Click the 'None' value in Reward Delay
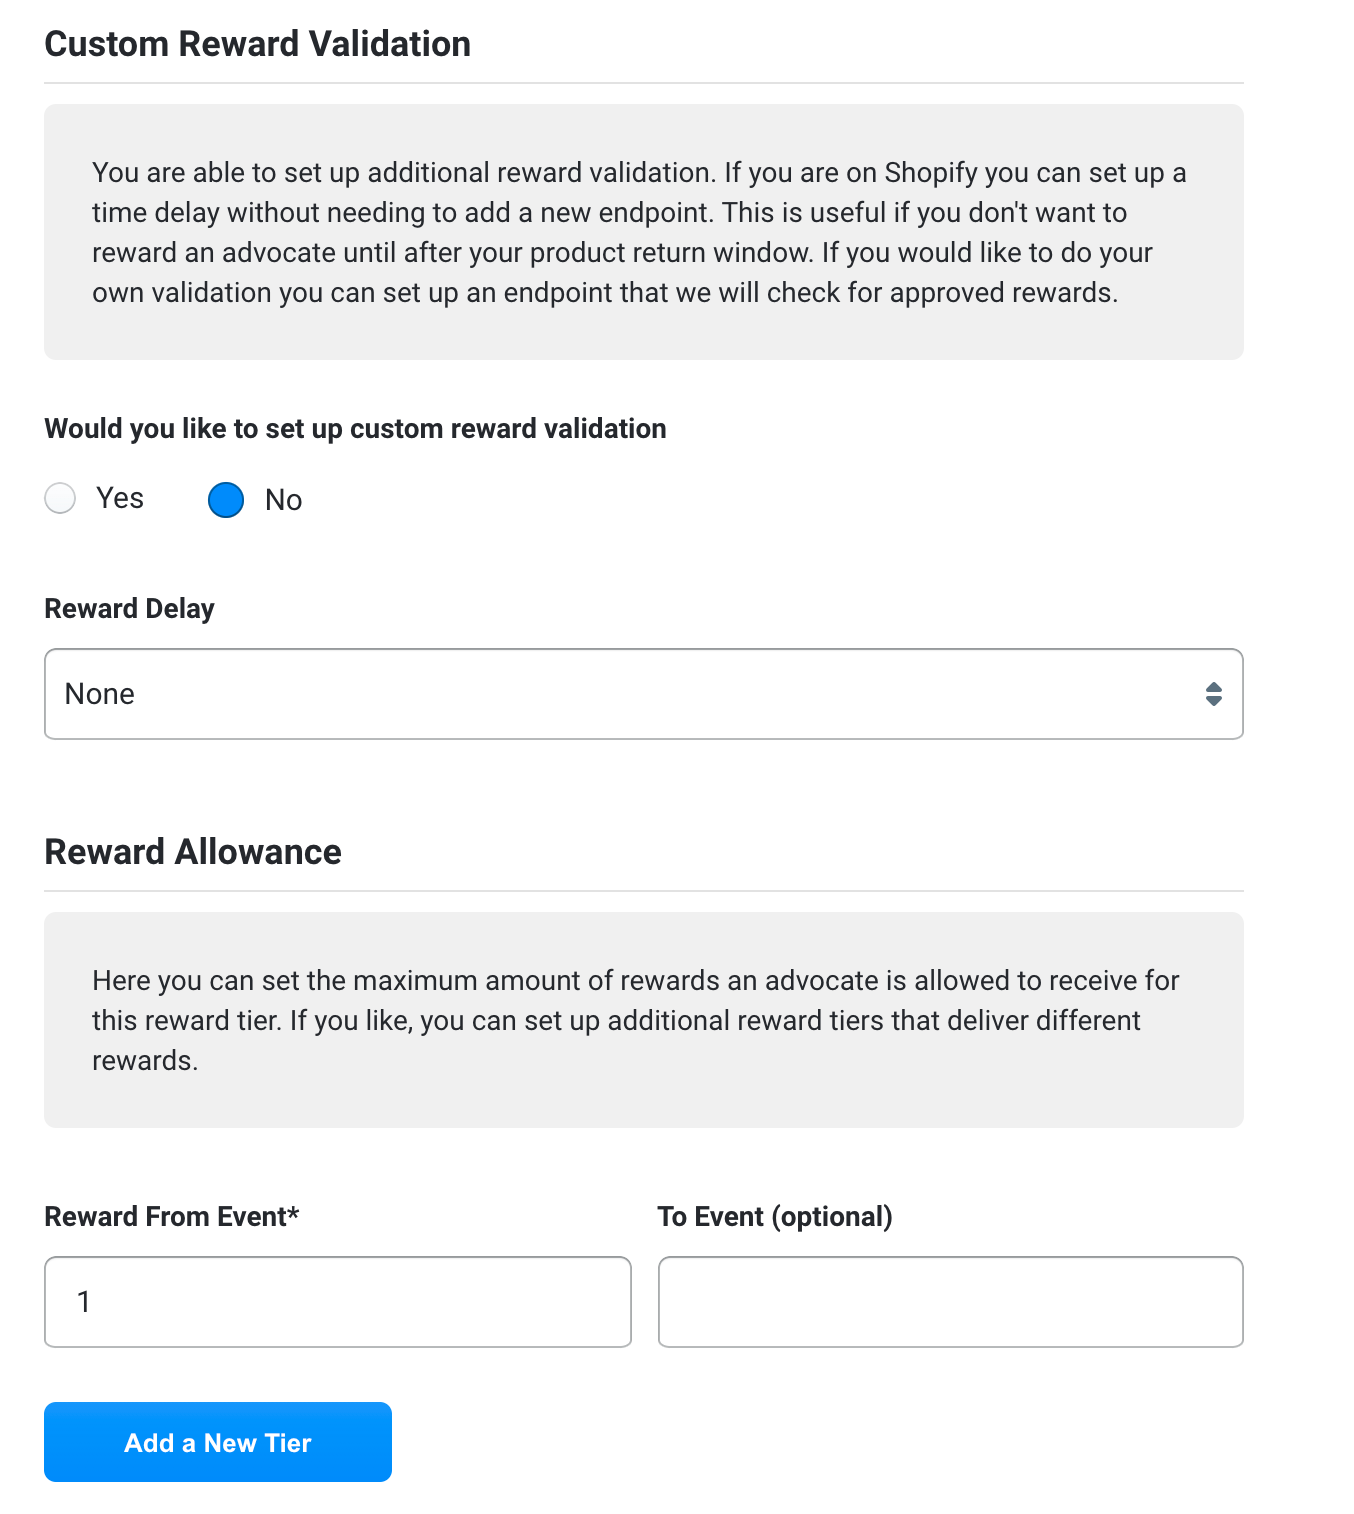This screenshot has width=1354, height=1514. click(x=99, y=694)
